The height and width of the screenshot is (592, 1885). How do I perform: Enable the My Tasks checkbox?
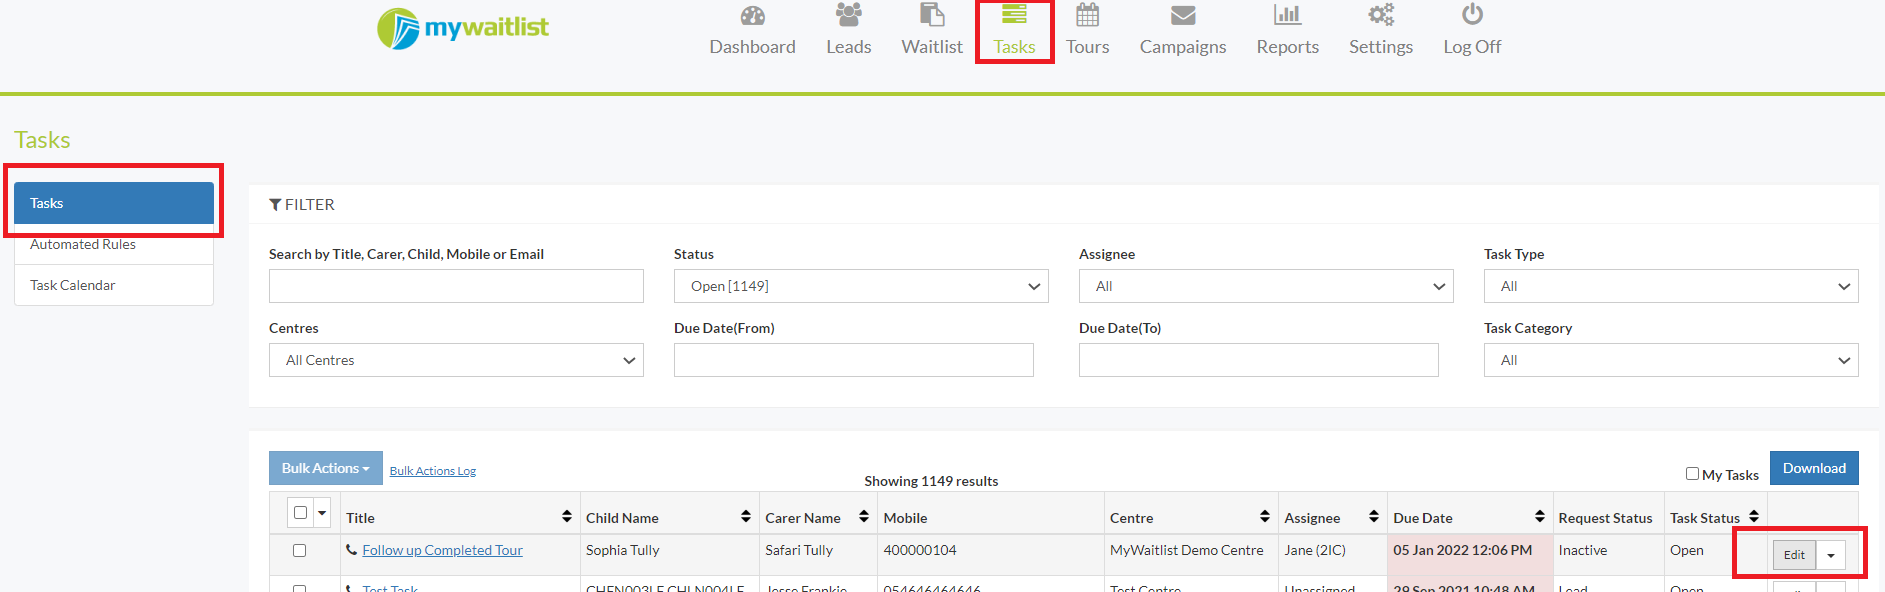[x=1692, y=474]
